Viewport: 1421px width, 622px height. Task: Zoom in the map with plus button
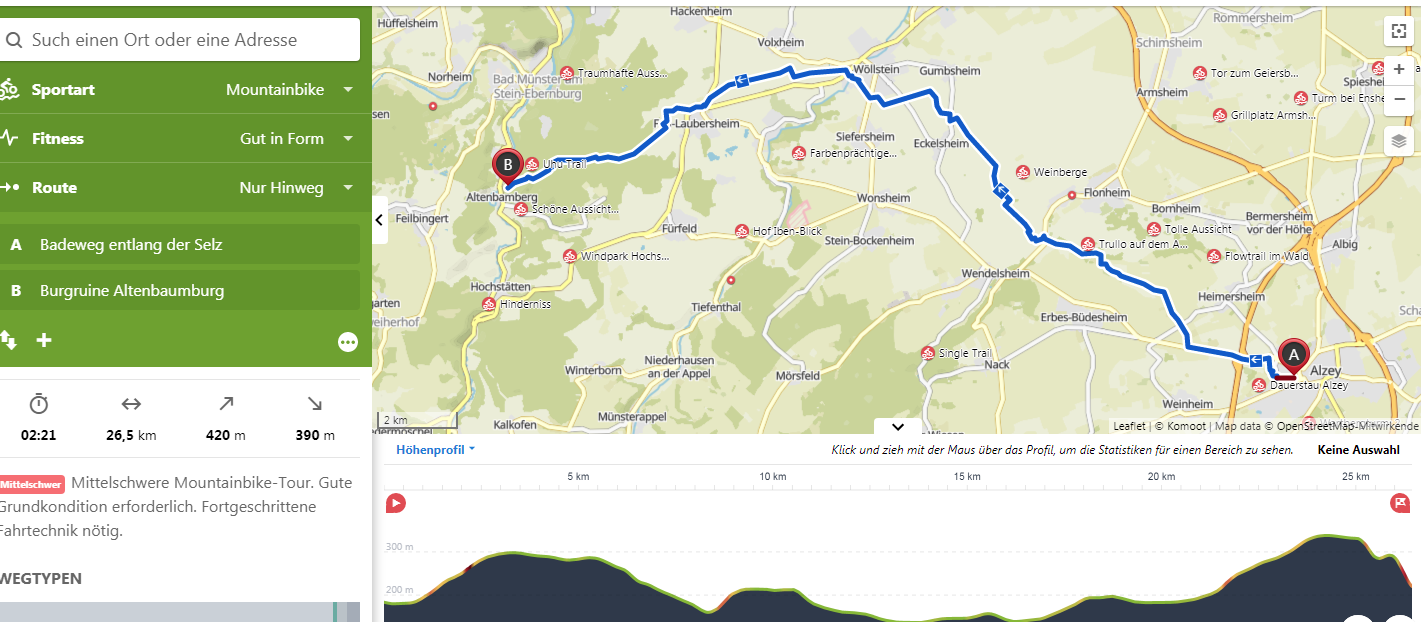1398,70
